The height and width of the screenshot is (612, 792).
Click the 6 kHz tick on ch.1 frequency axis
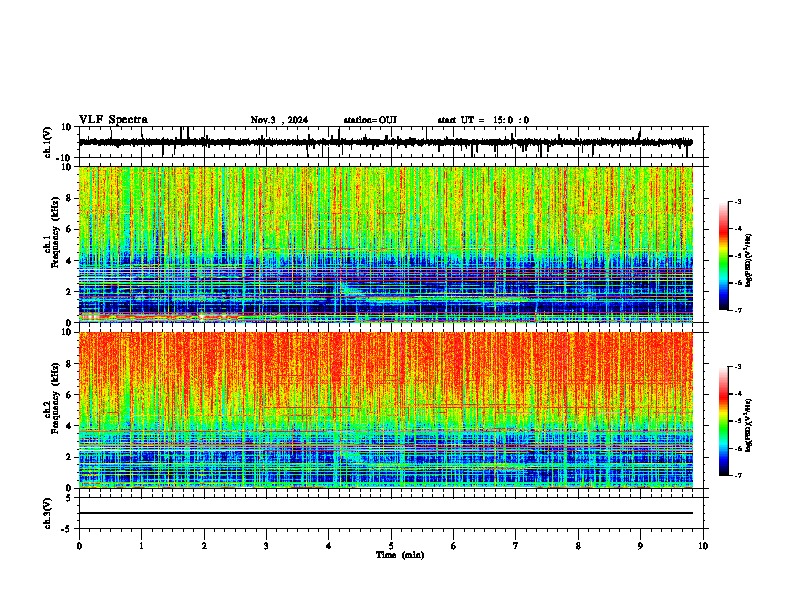(69, 229)
